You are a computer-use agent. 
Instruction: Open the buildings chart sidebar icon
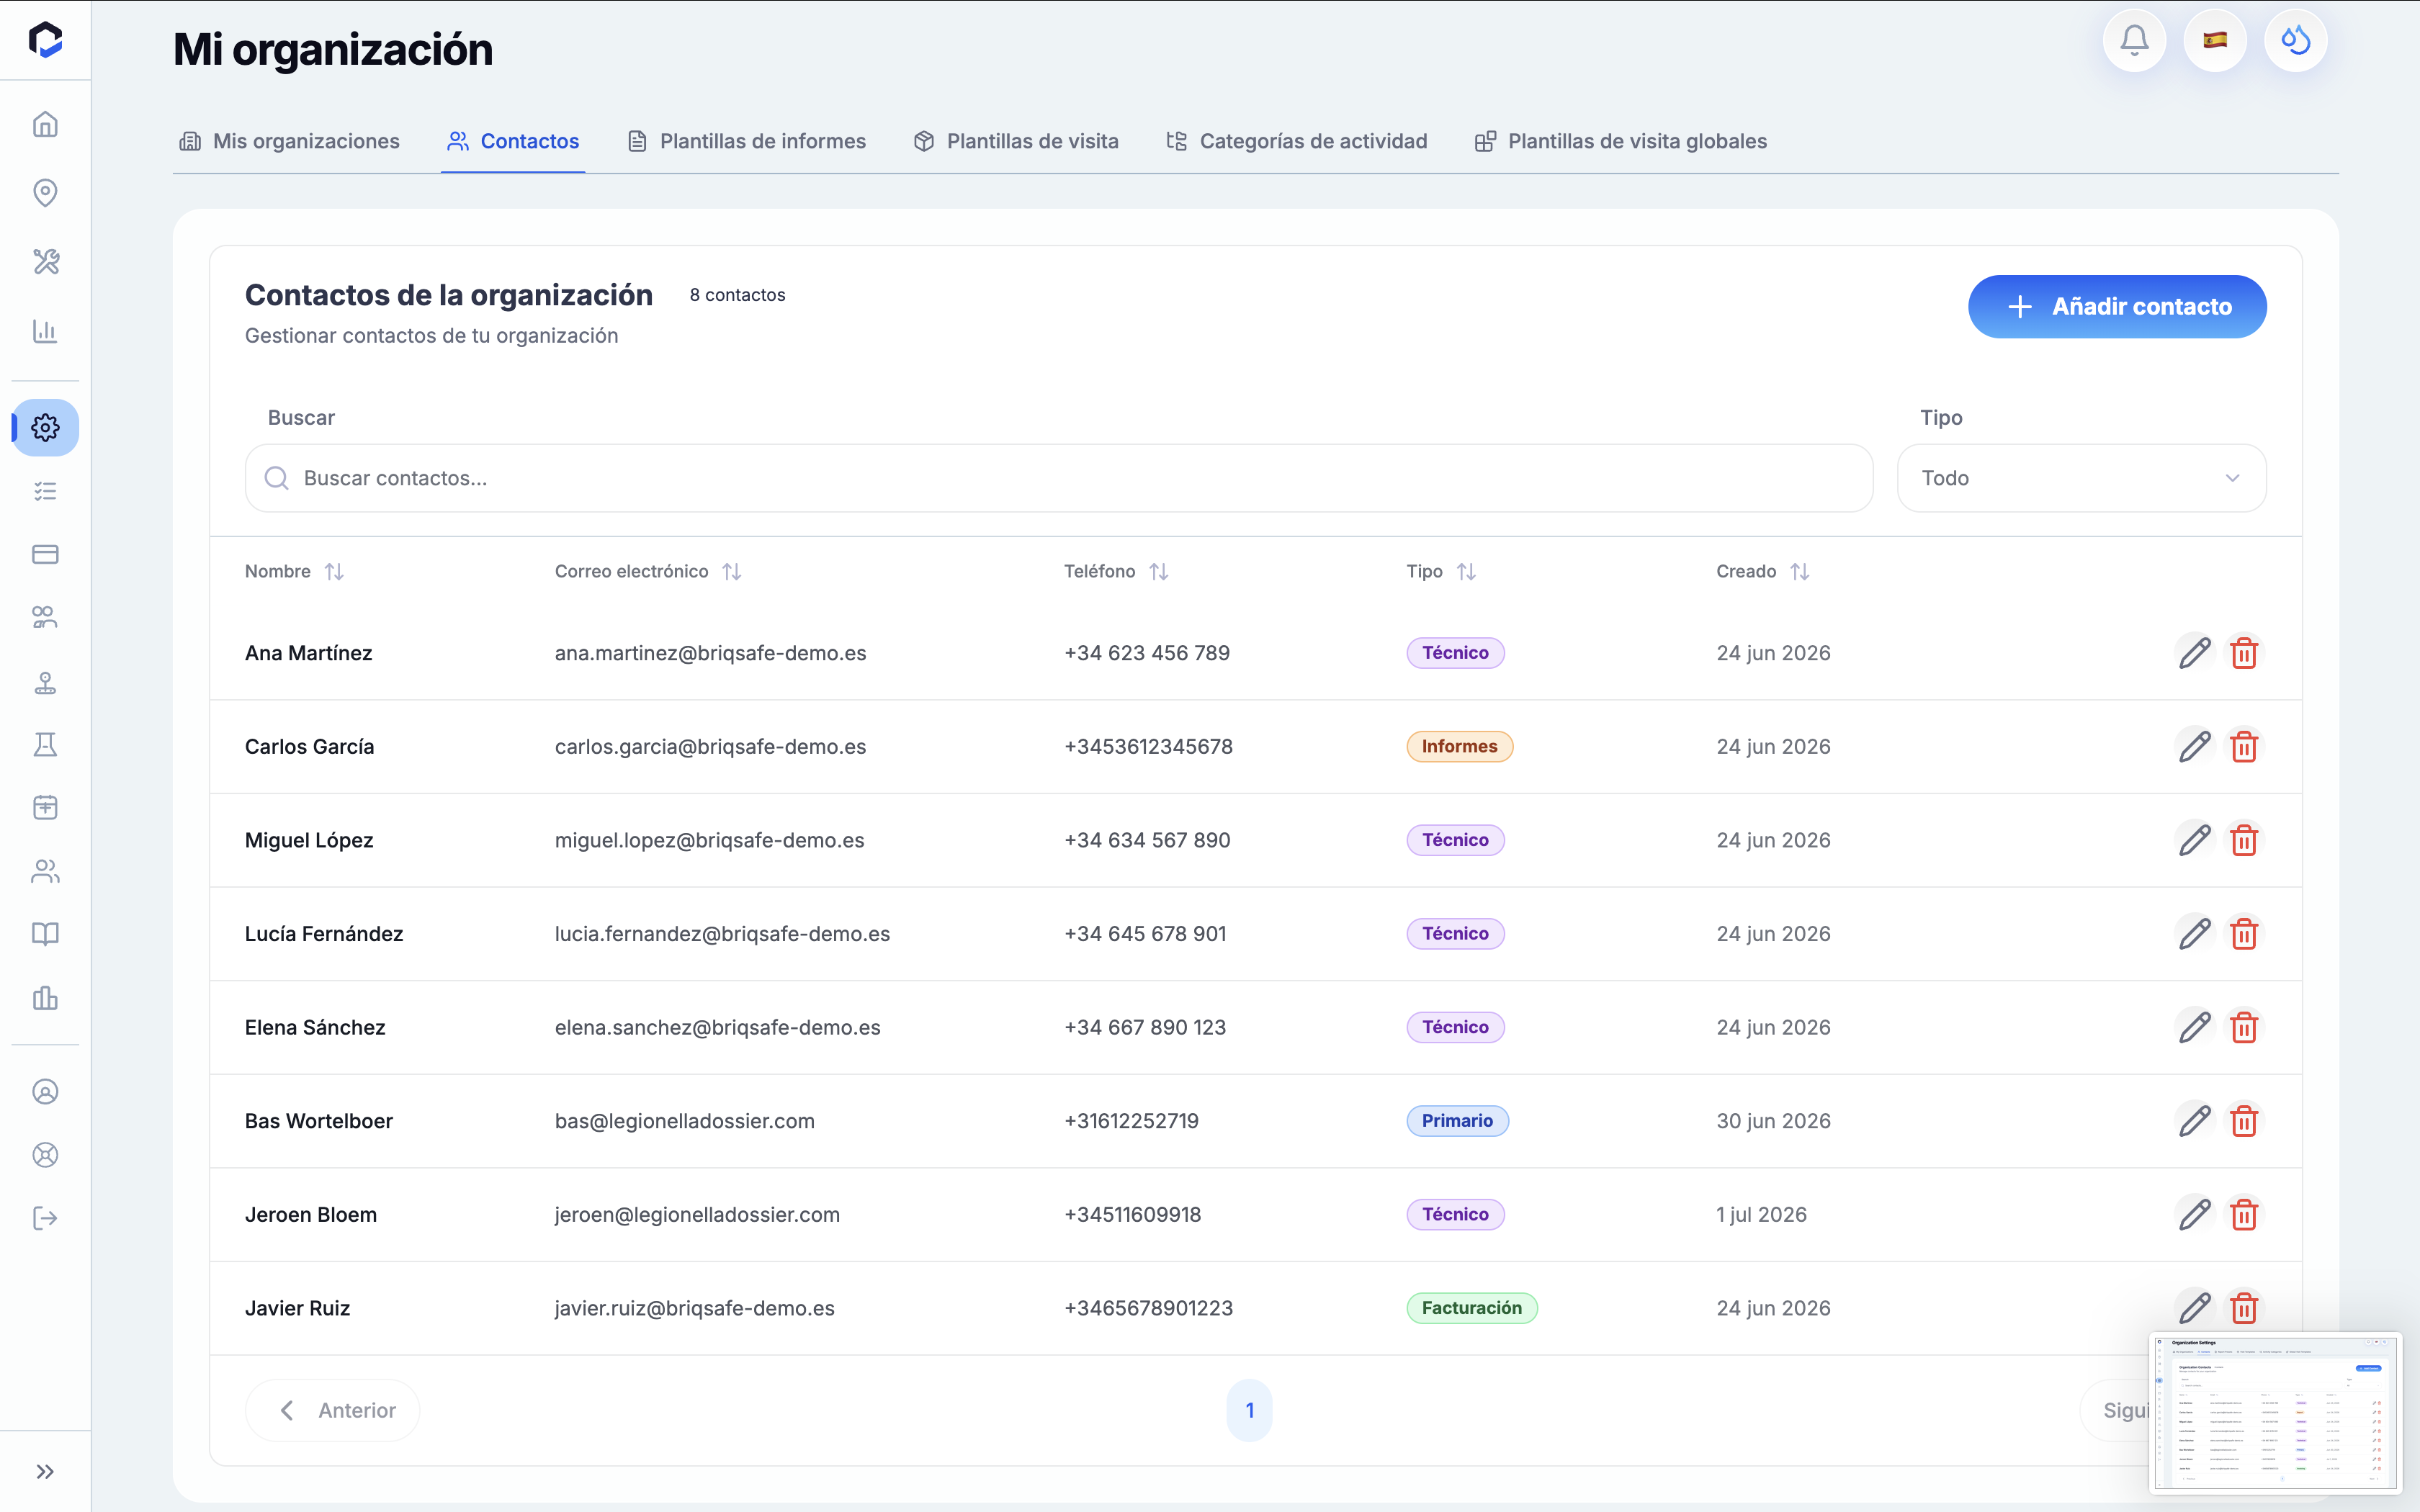pos(45,997)
